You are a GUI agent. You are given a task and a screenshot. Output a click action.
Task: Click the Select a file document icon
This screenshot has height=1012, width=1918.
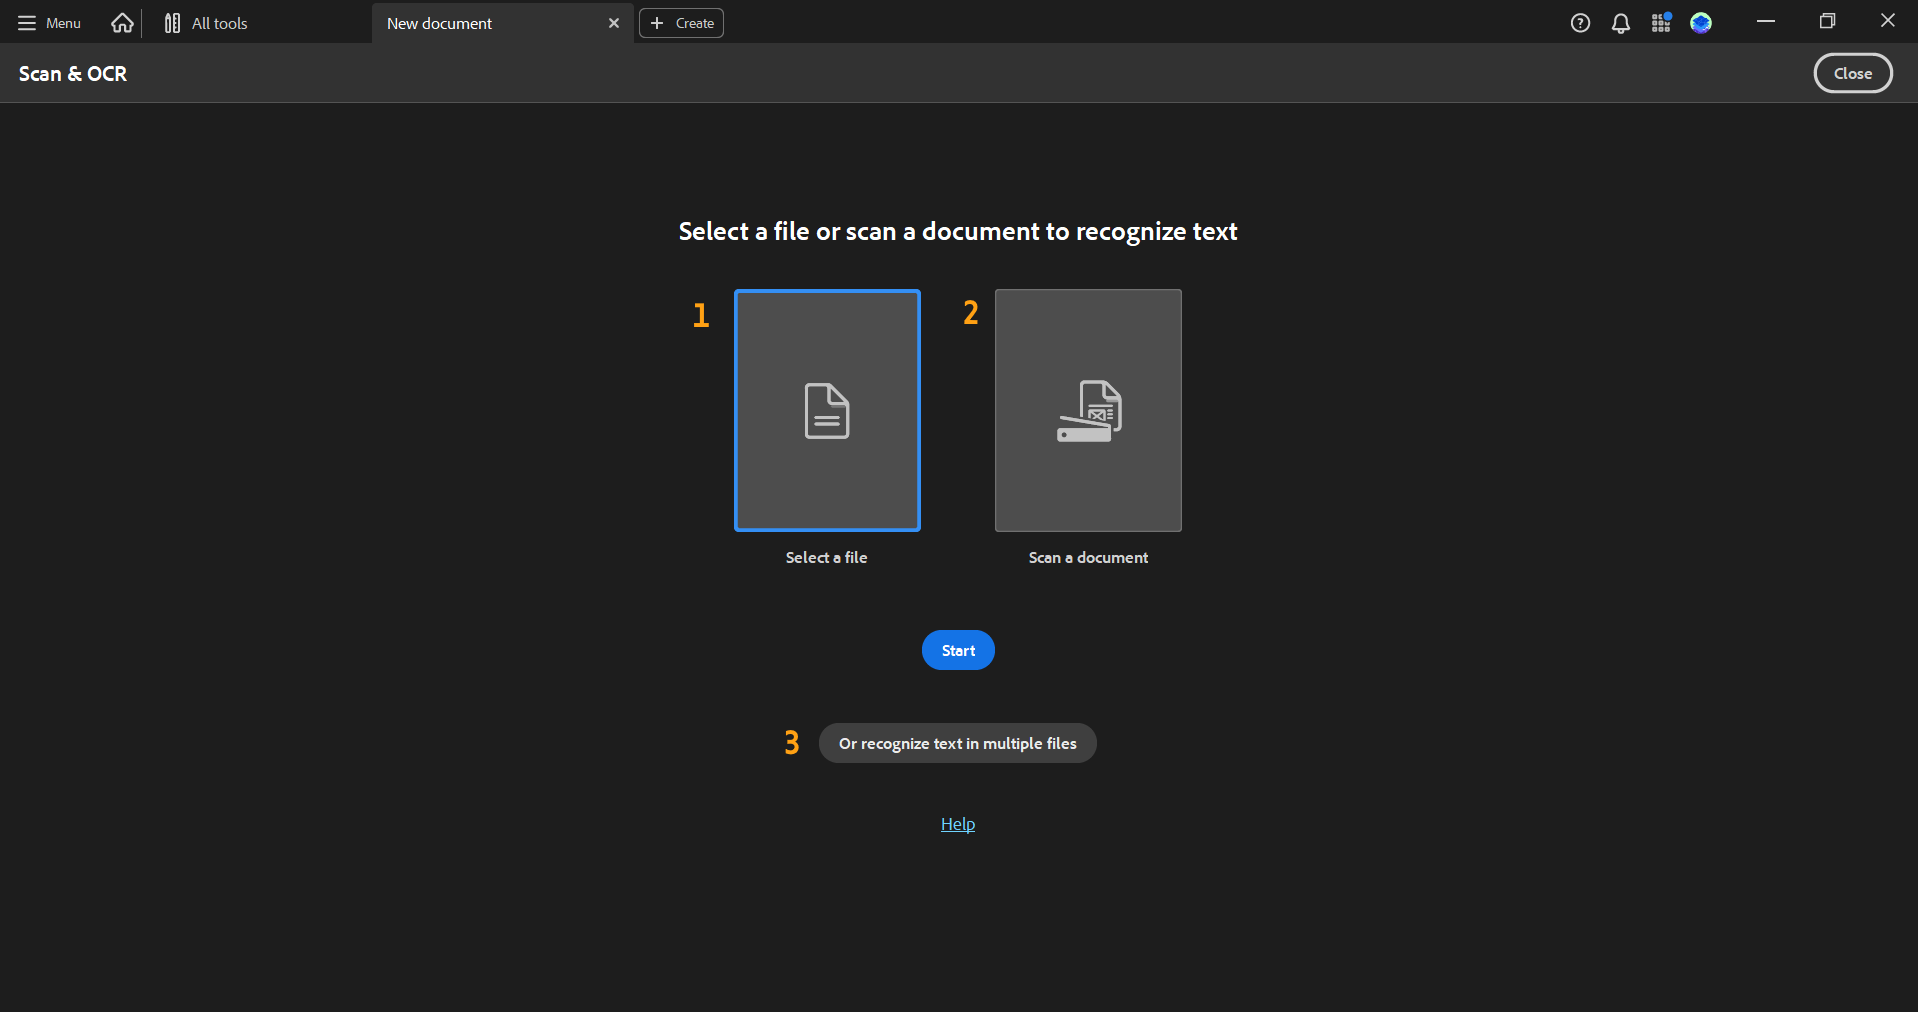pyautogui.click(x=826, y=410)
